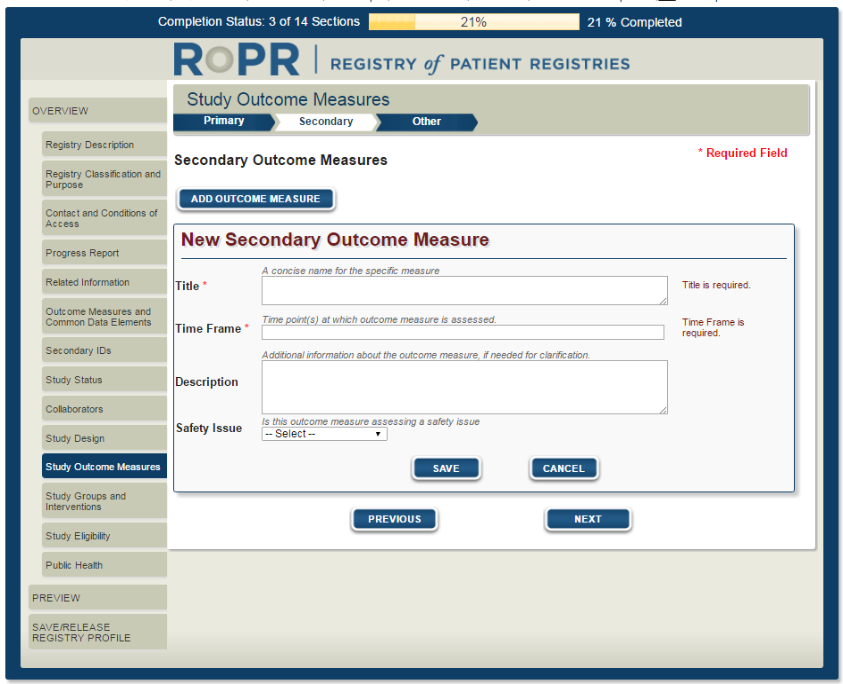
Task: Click the Save button
Action: coord(446,468)
